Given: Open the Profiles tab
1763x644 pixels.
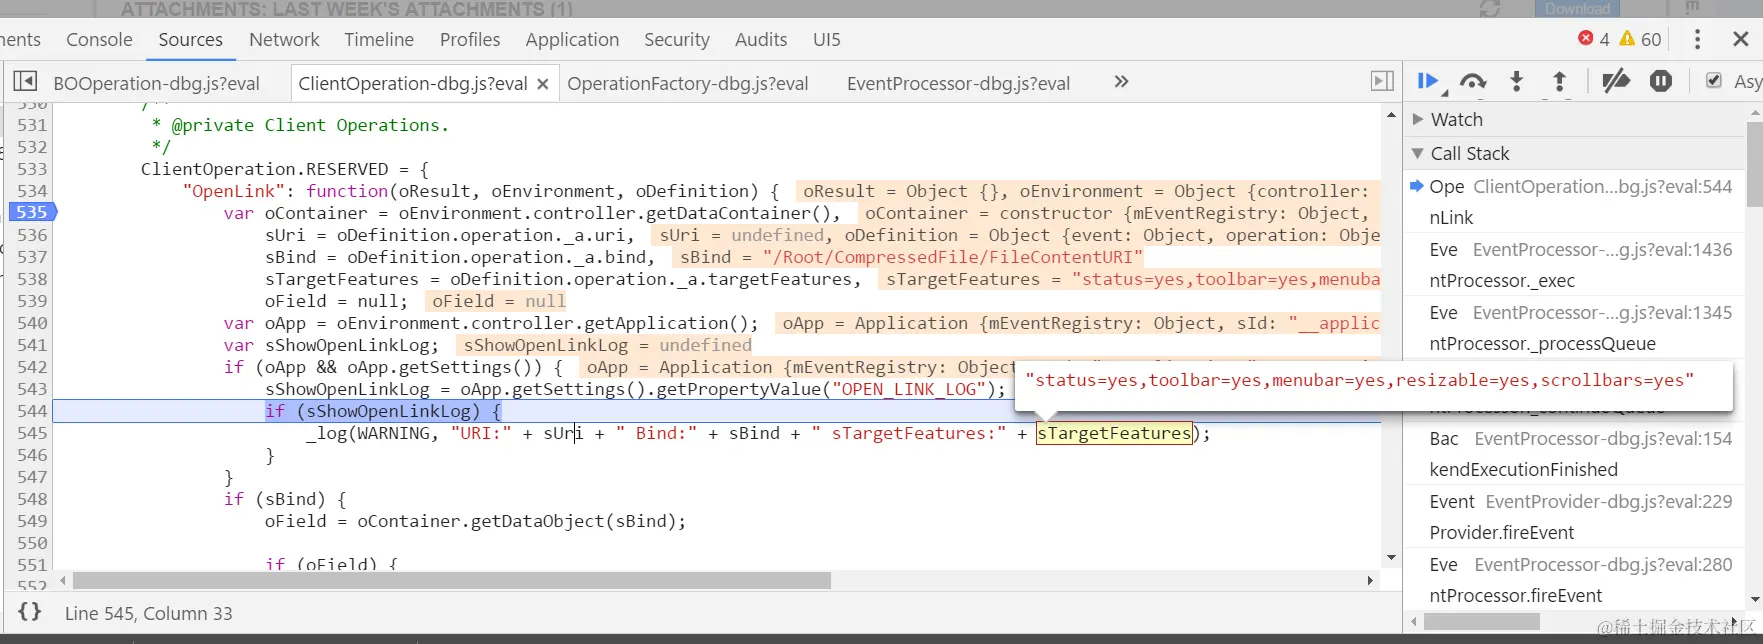Looking at the screenshot, I should [470, 39].
